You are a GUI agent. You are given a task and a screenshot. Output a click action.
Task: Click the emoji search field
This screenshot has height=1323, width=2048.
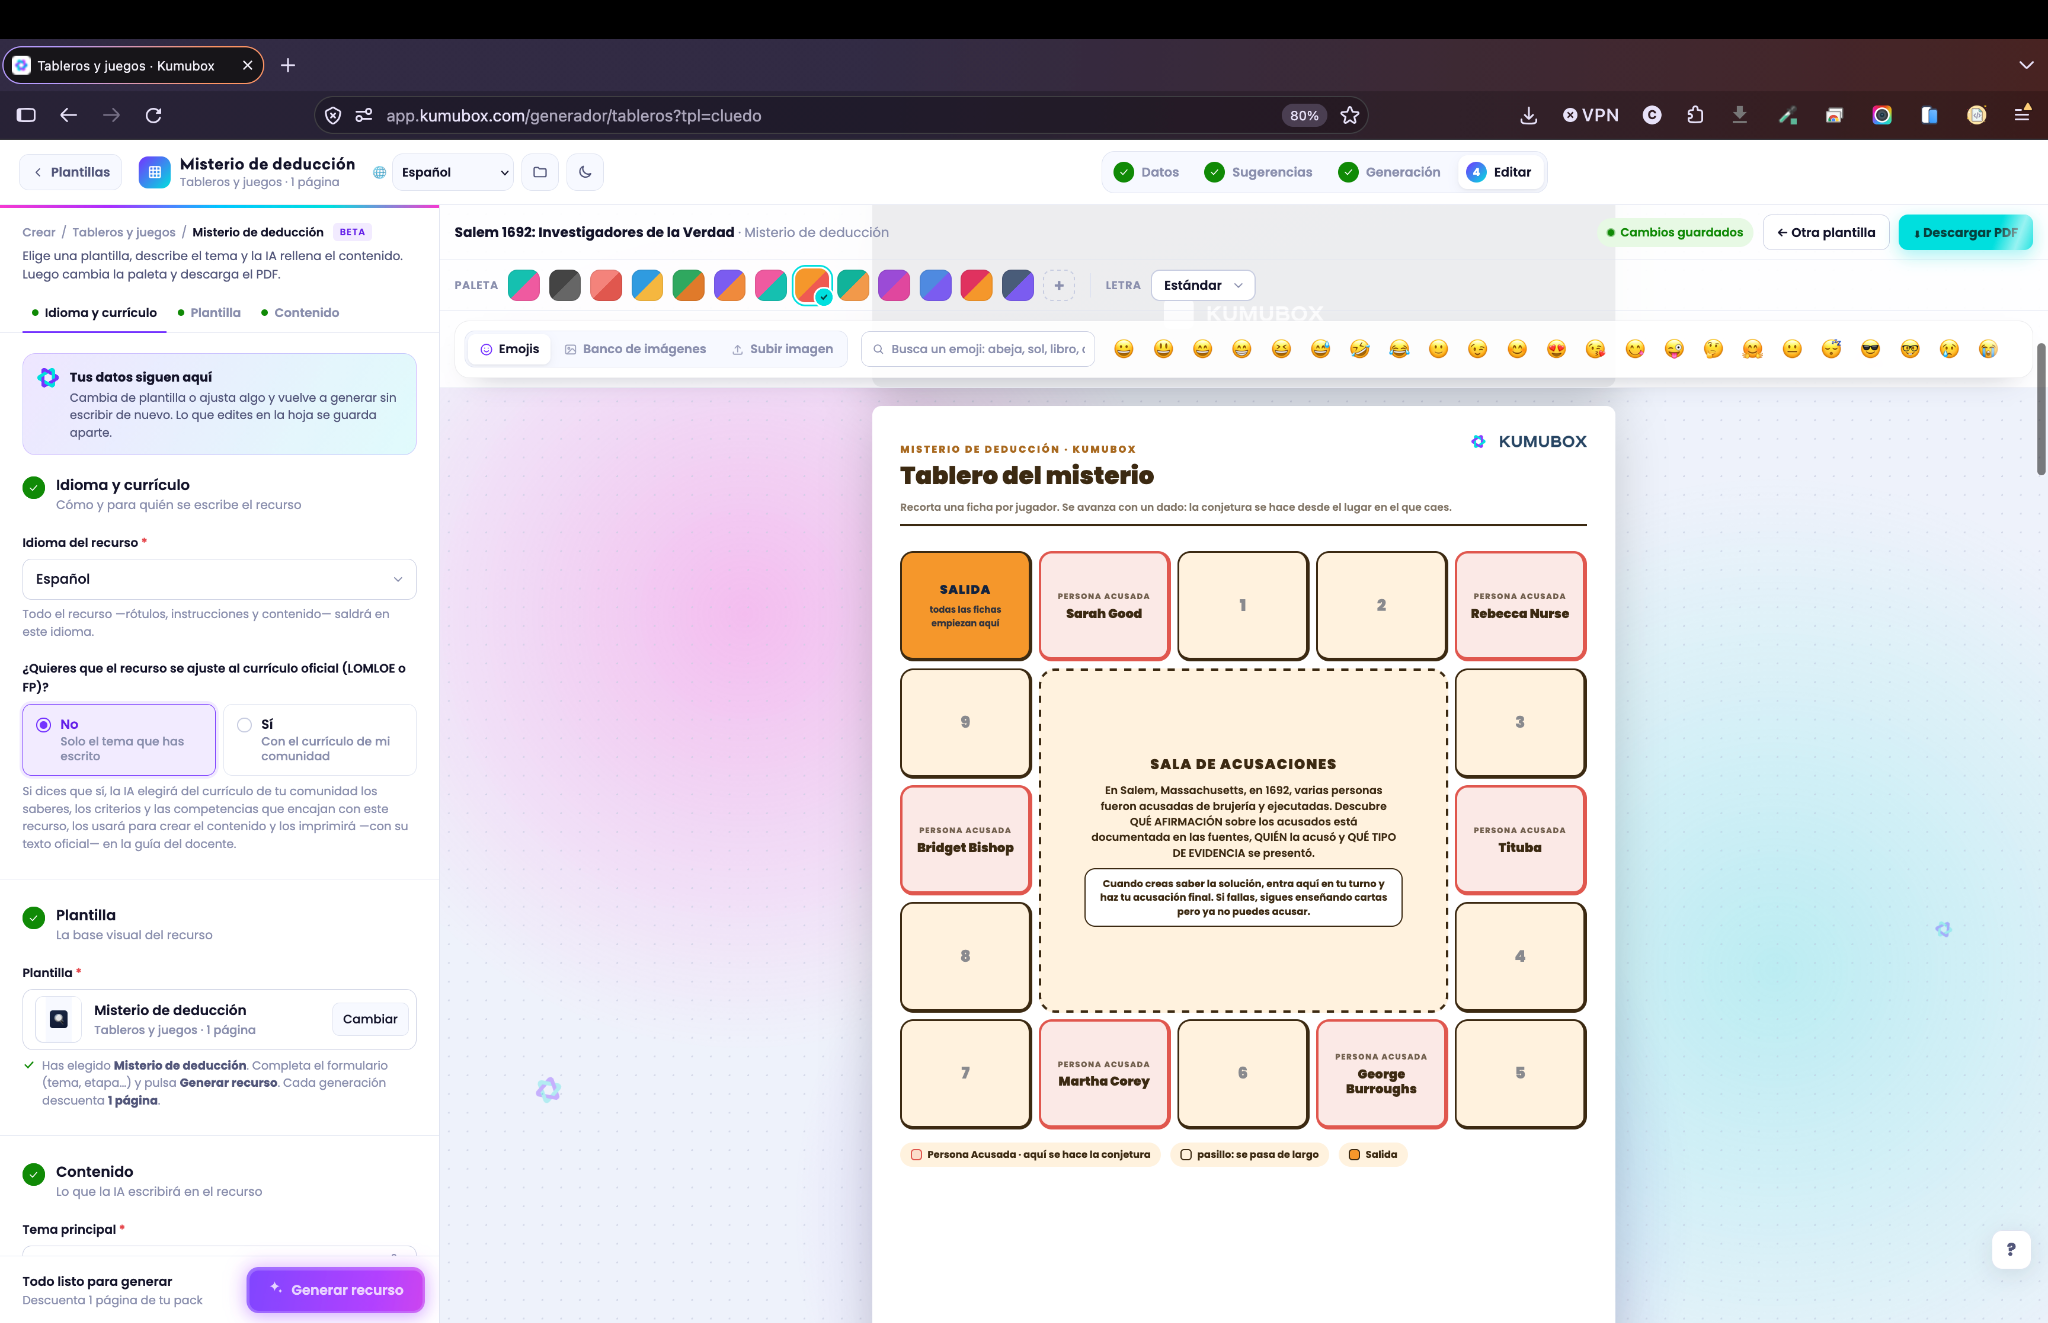(x=978, y=349)
